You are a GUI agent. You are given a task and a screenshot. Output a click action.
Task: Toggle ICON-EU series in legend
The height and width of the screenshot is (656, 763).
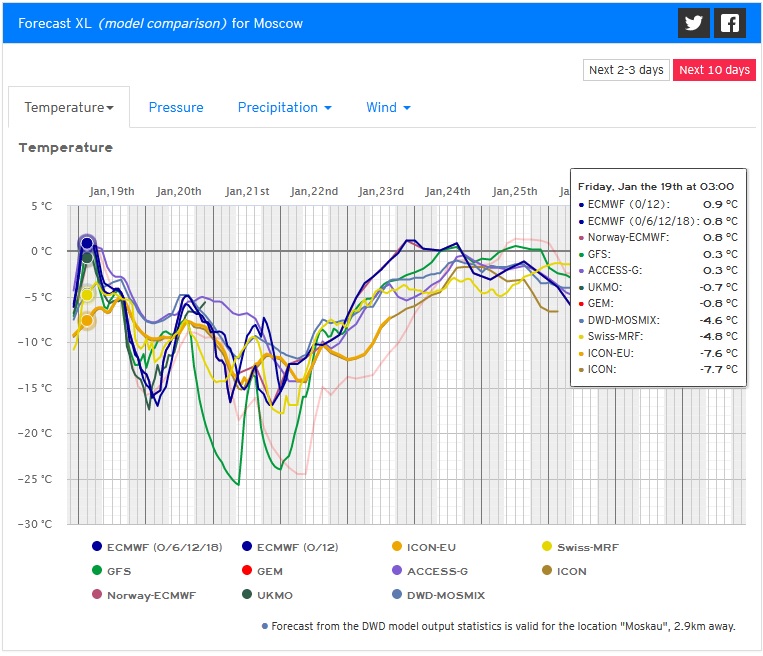pos(424,547)
